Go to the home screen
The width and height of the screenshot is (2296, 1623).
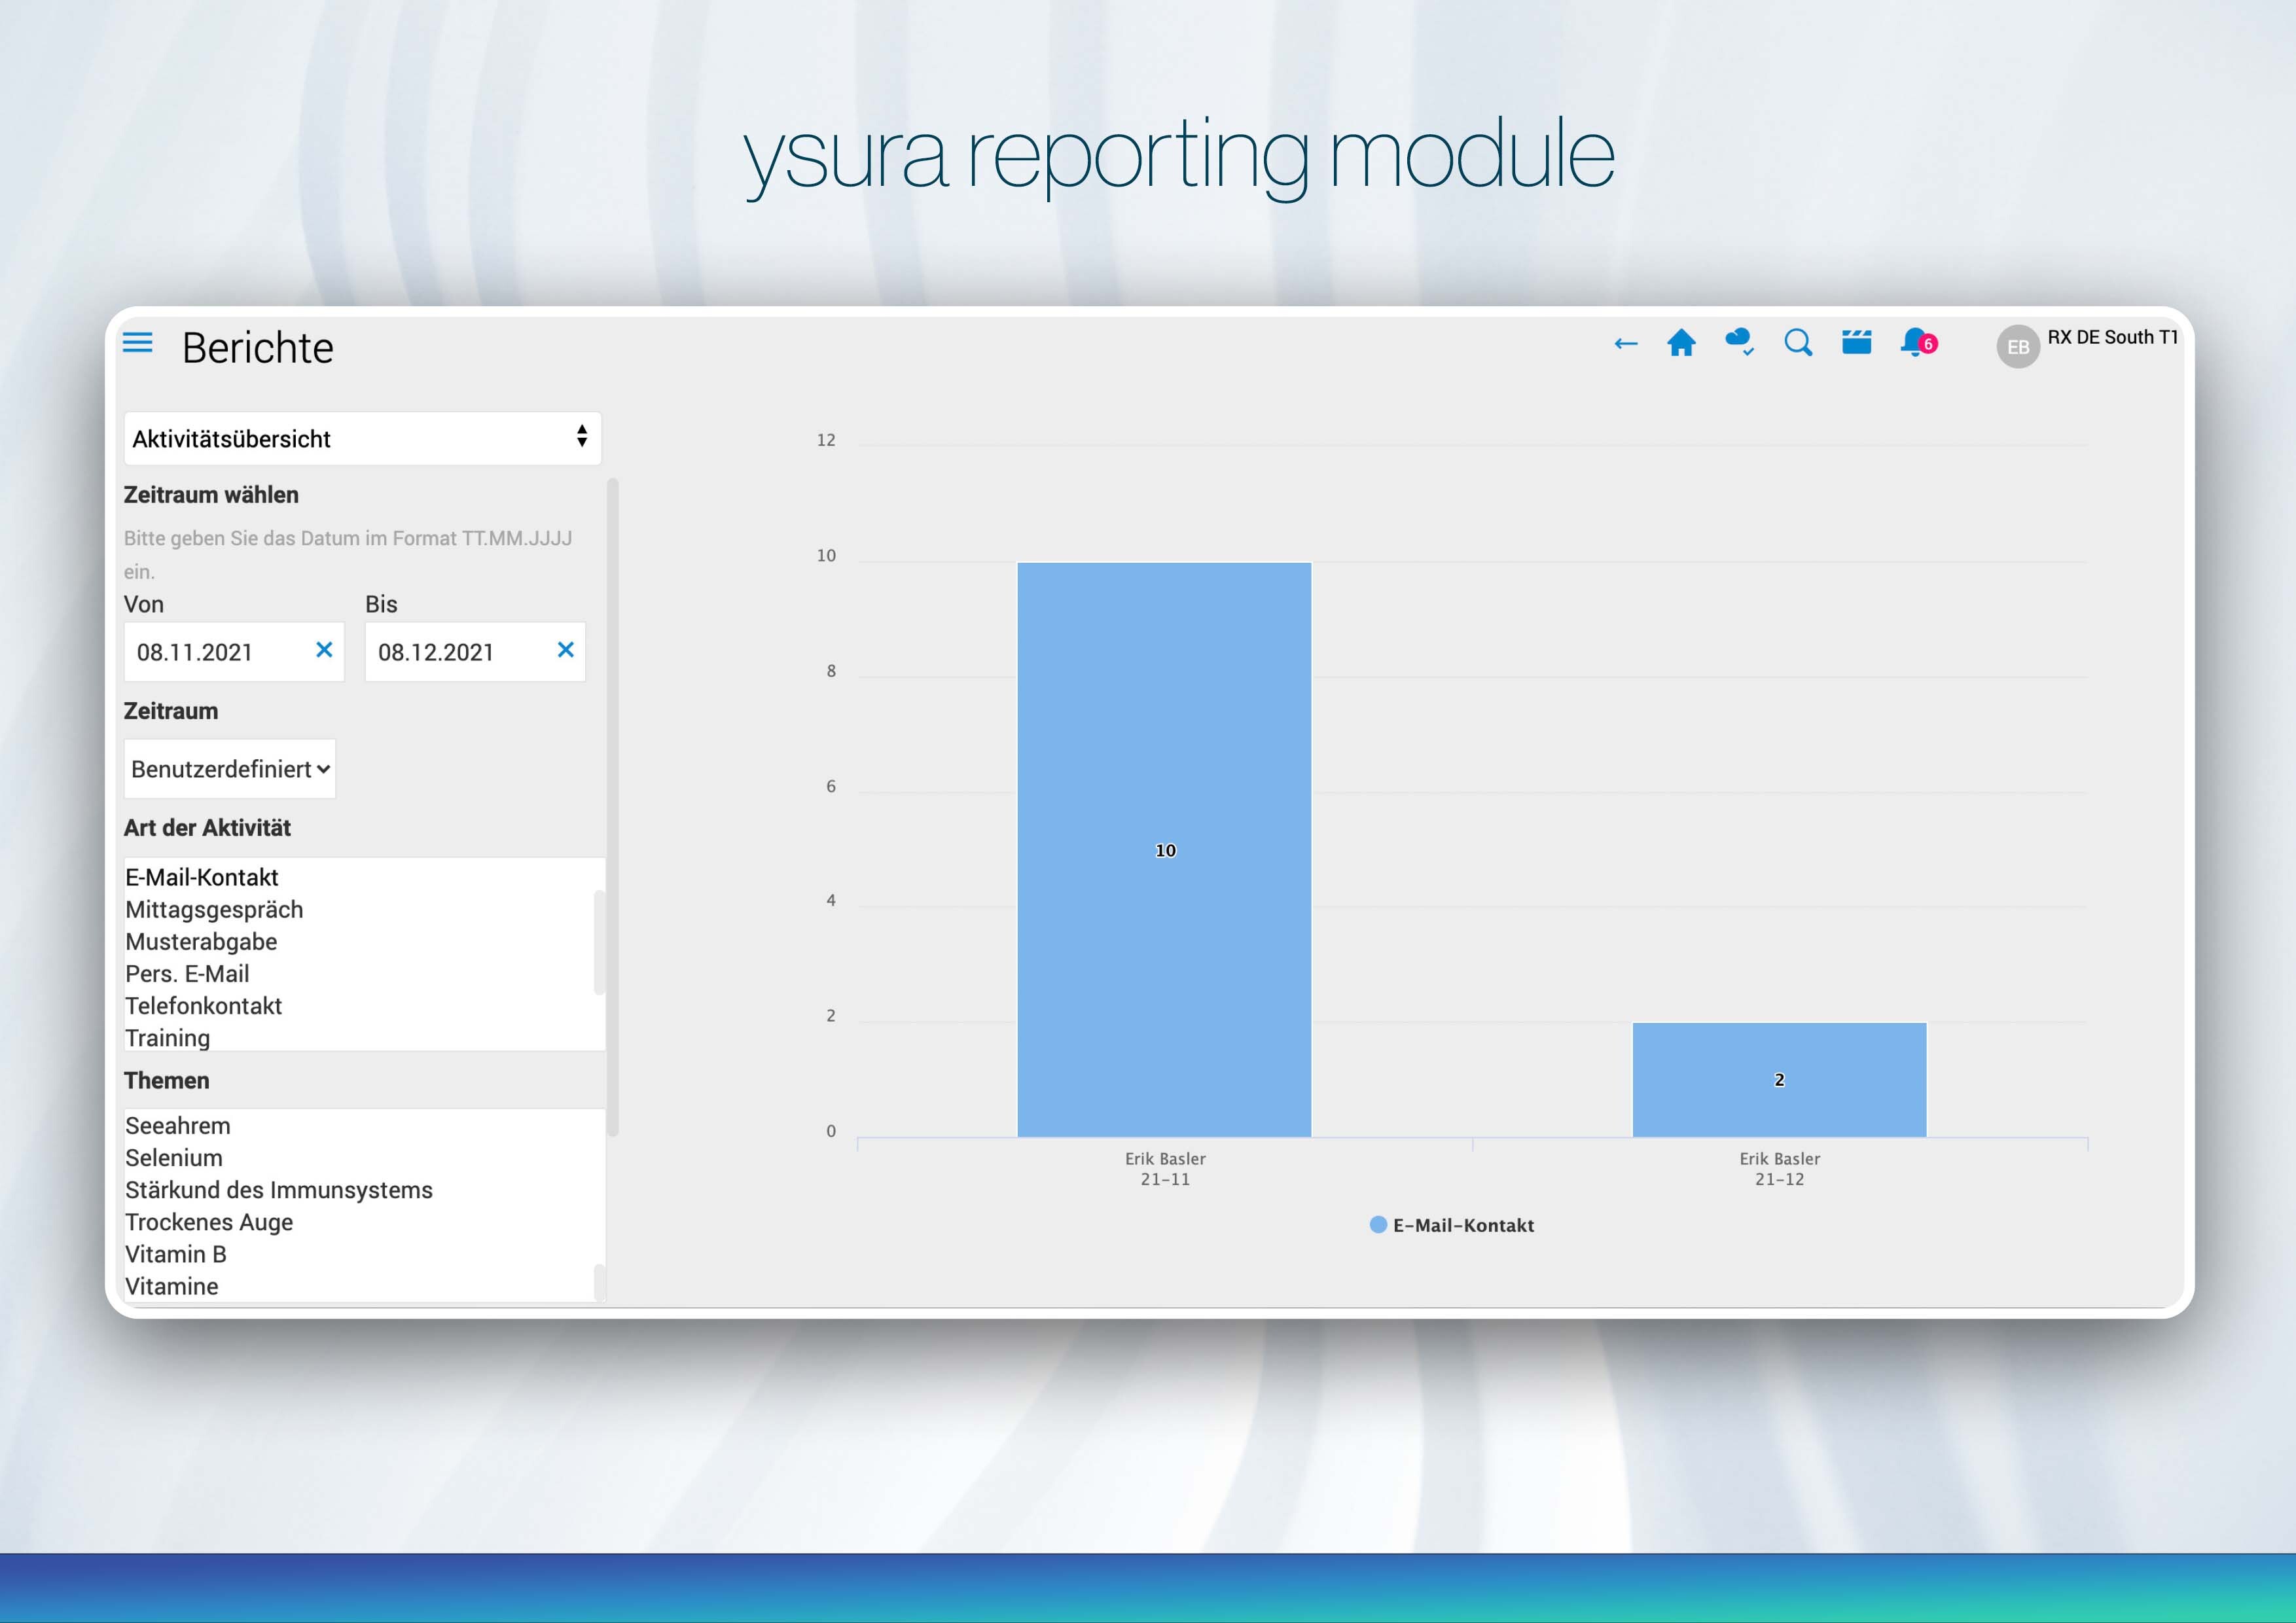(x=1682, y=343)
